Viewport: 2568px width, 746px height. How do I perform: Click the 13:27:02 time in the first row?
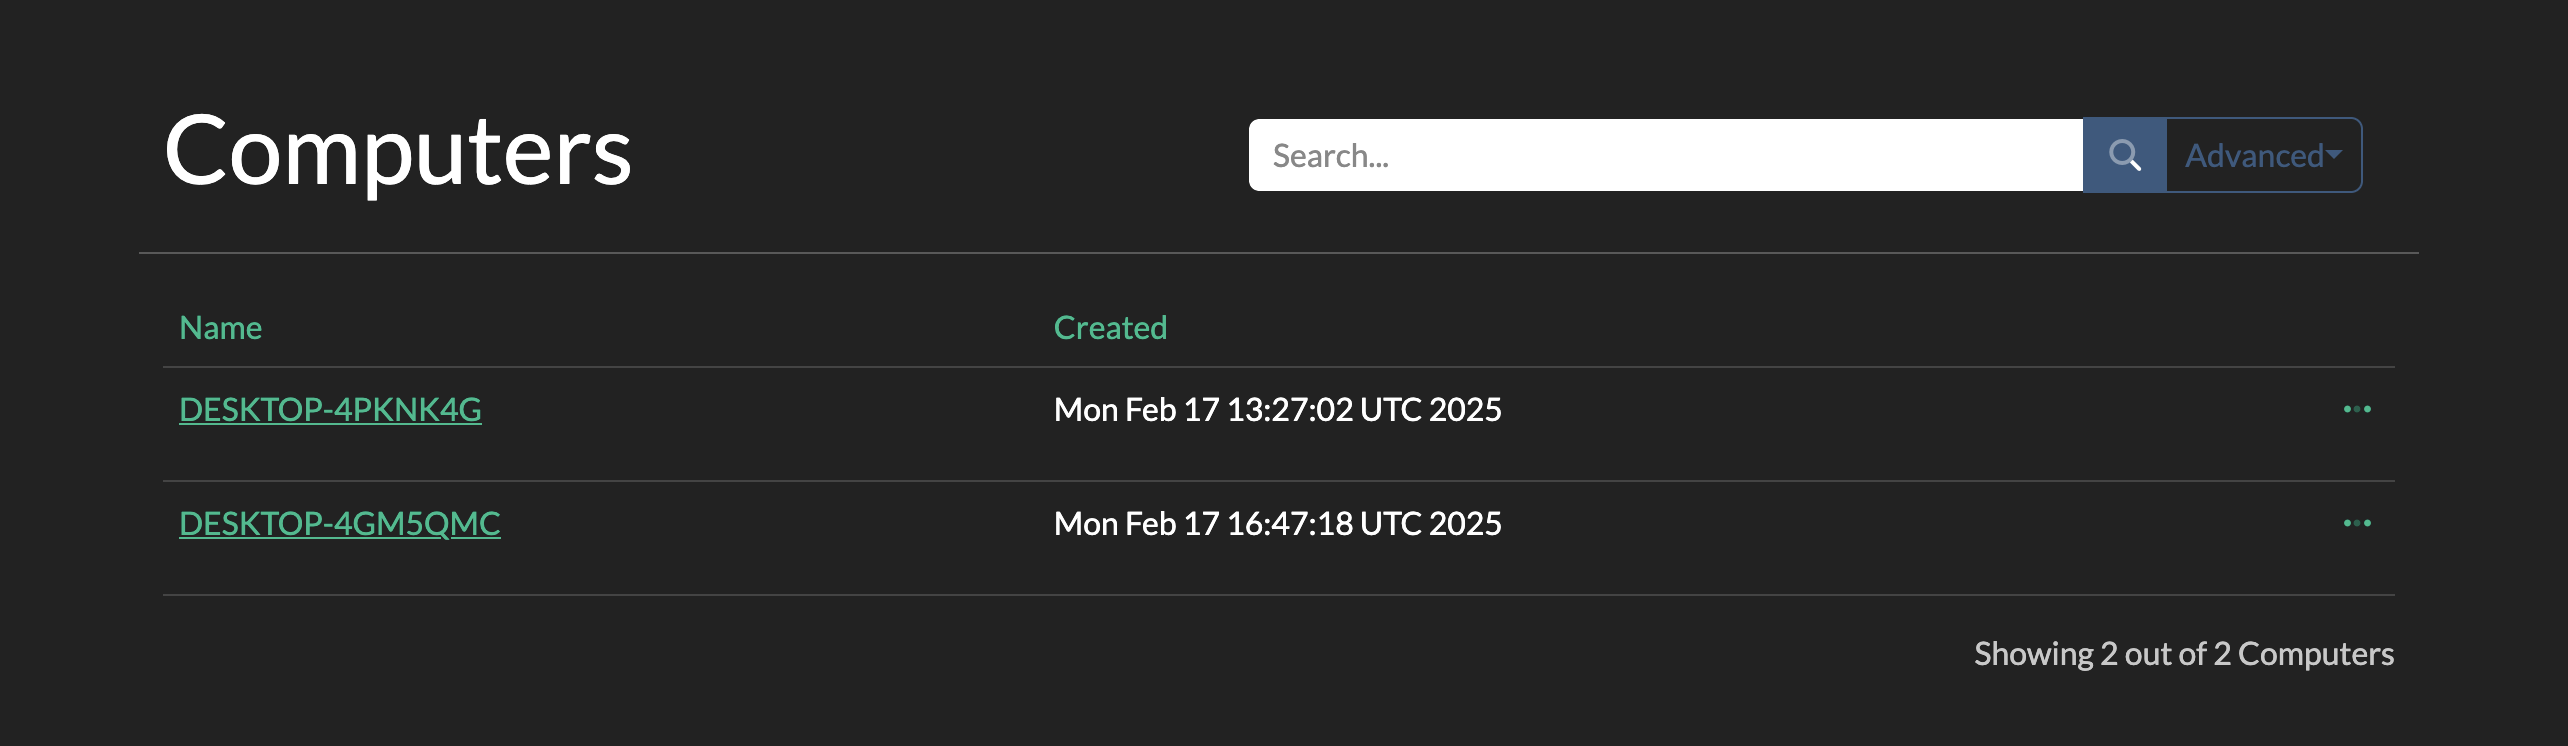click(1289, 410)
